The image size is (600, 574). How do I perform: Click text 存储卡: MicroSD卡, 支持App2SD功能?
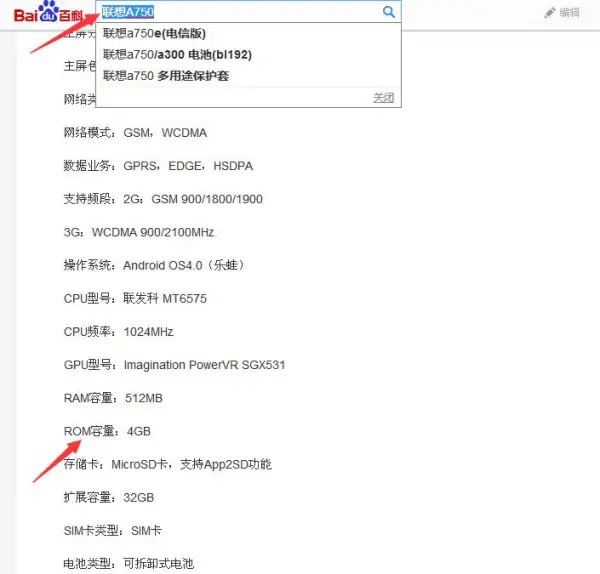coord(168,465)
